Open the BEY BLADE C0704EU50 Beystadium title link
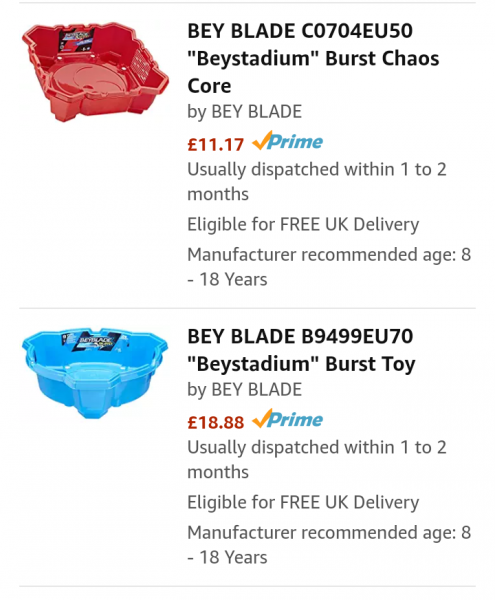Image resolution: width=495 pixels, height=600 pixels. 313,58
